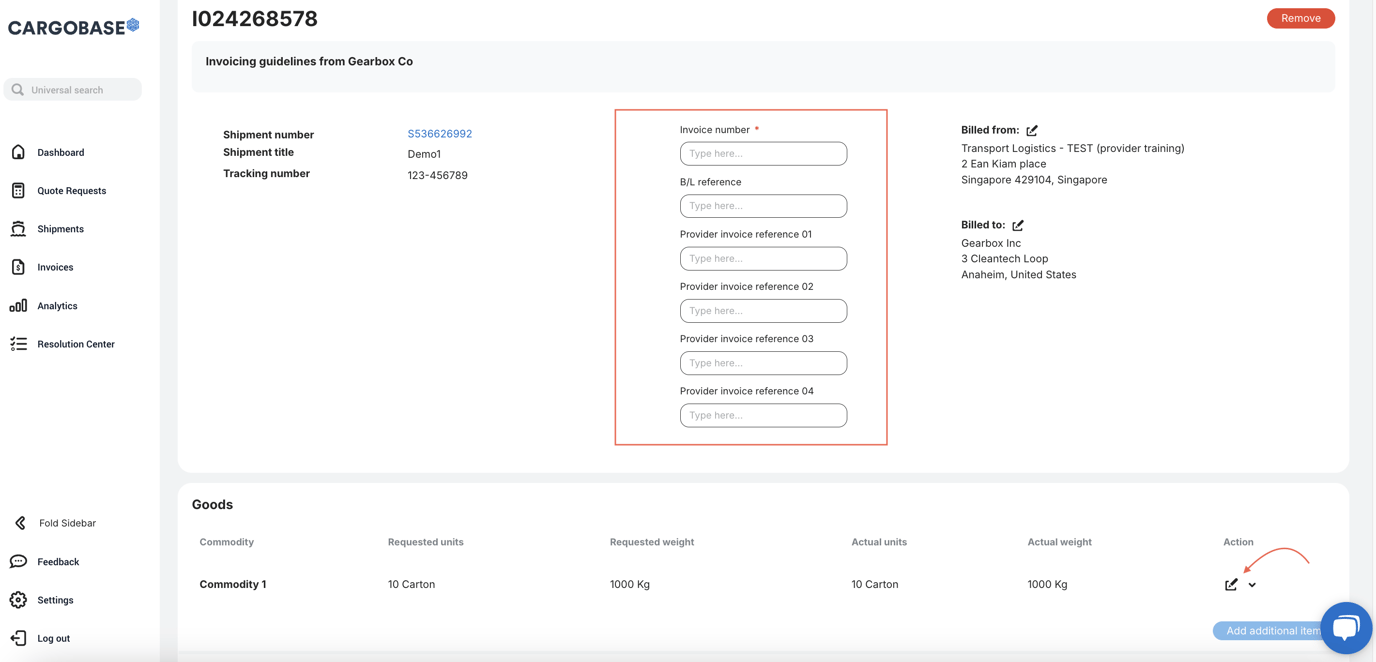Image resolution: width=1376 pixels, height=662 pixels.
Task: Click the Universal search field
Action: pos(72,89)
